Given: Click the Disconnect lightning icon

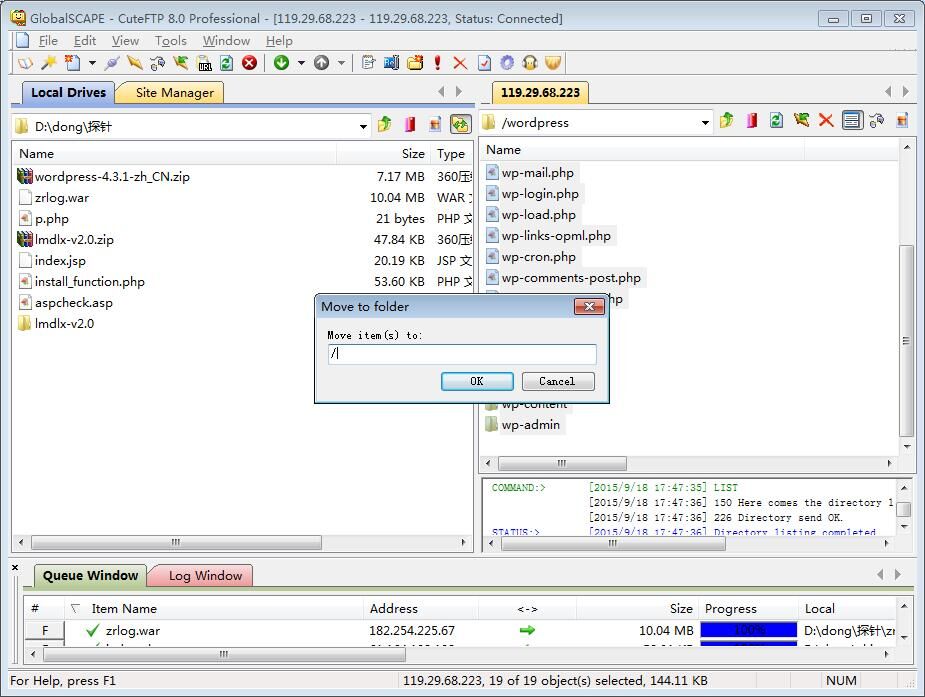Looking at the screenshot, I should pyautogui.click(x=135, y=63).
